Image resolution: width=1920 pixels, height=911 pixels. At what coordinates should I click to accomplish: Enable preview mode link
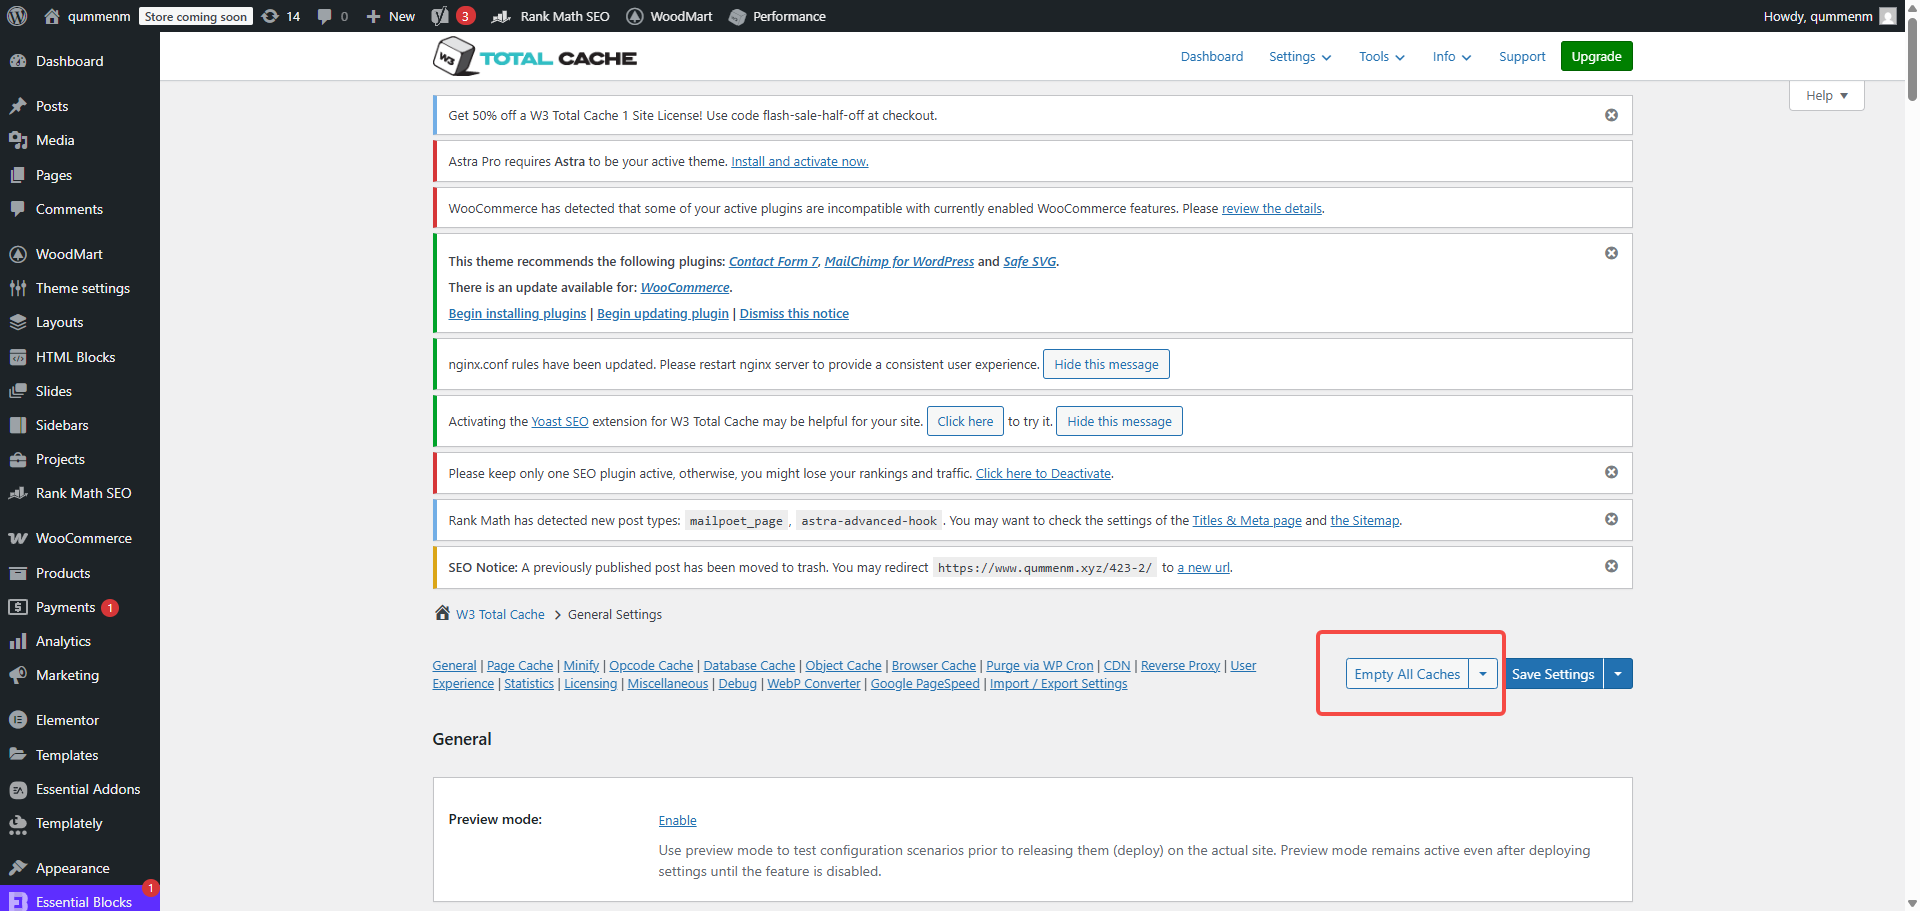677,820
